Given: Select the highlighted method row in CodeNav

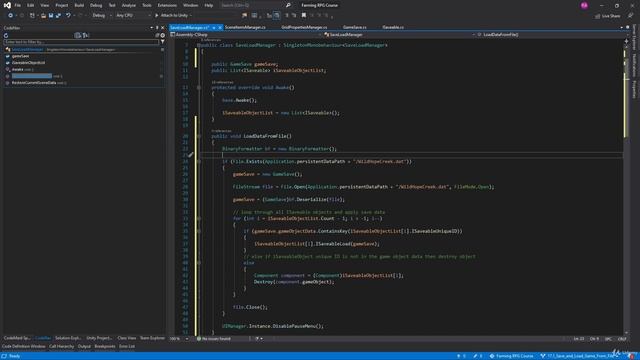Looking at the screenshot, I should (x=32, y=76).
